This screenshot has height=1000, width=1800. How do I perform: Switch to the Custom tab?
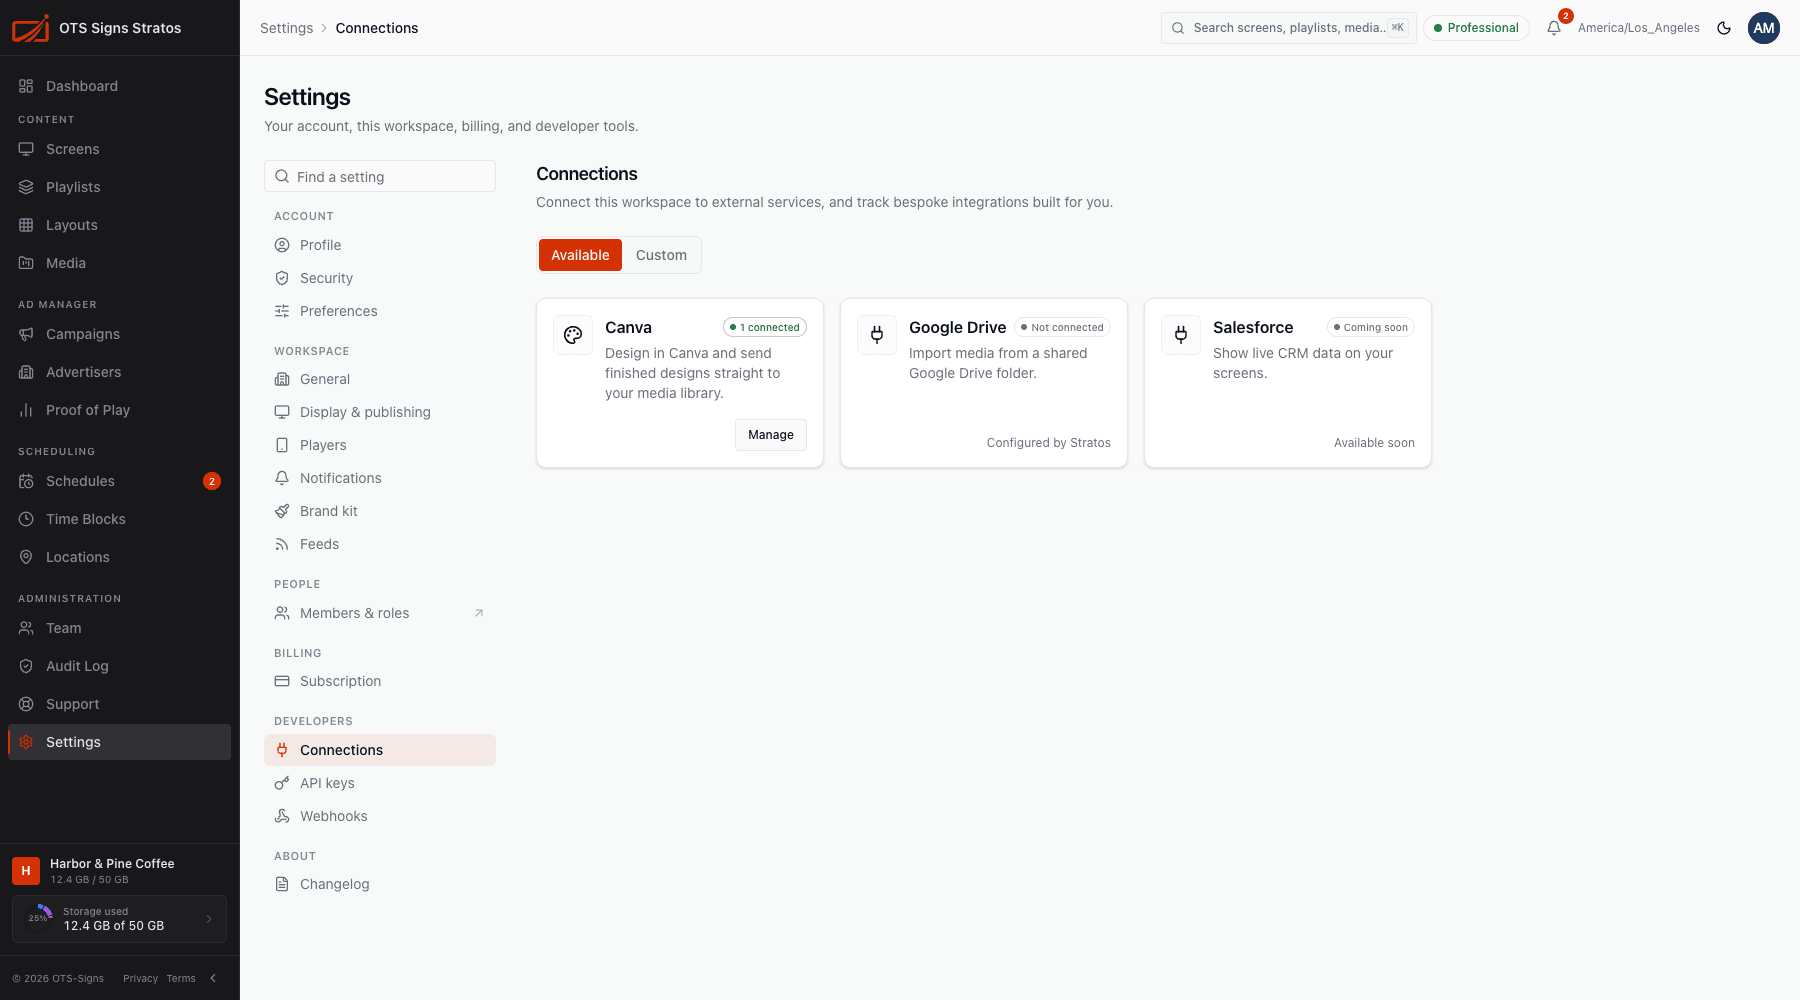pos(661,255)
